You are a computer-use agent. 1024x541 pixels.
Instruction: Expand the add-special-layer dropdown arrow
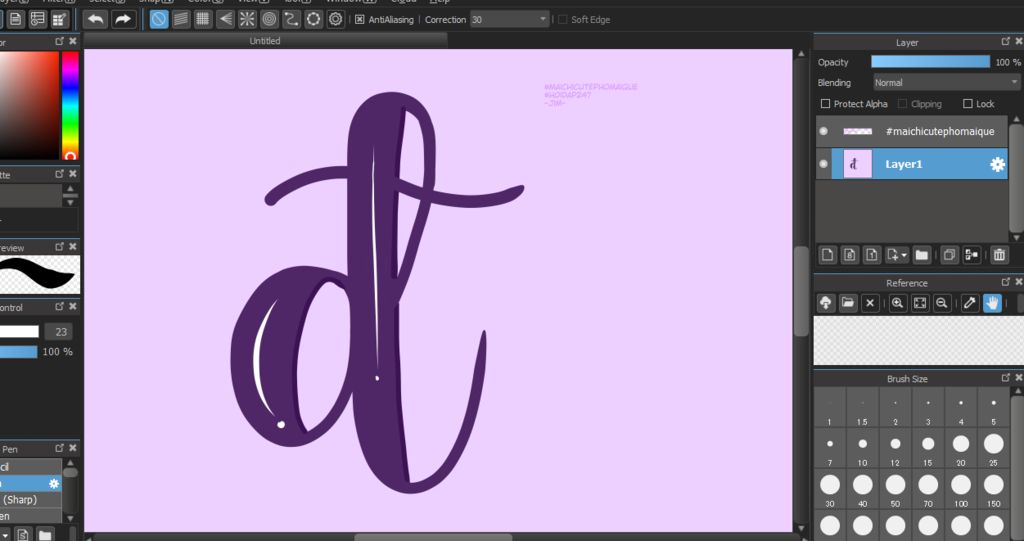(904, 255)
